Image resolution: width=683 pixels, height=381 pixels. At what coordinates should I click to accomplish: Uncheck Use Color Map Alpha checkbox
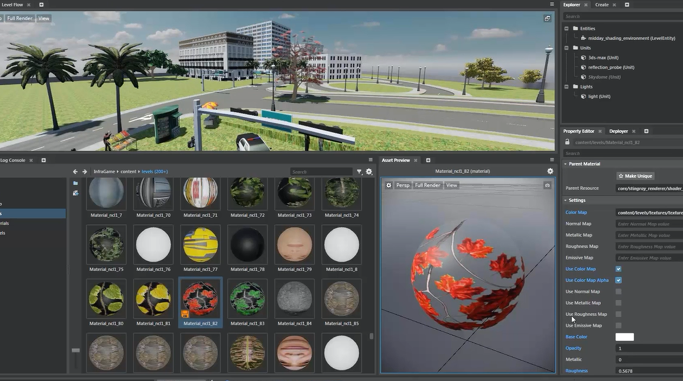click(x=618, y=280)
